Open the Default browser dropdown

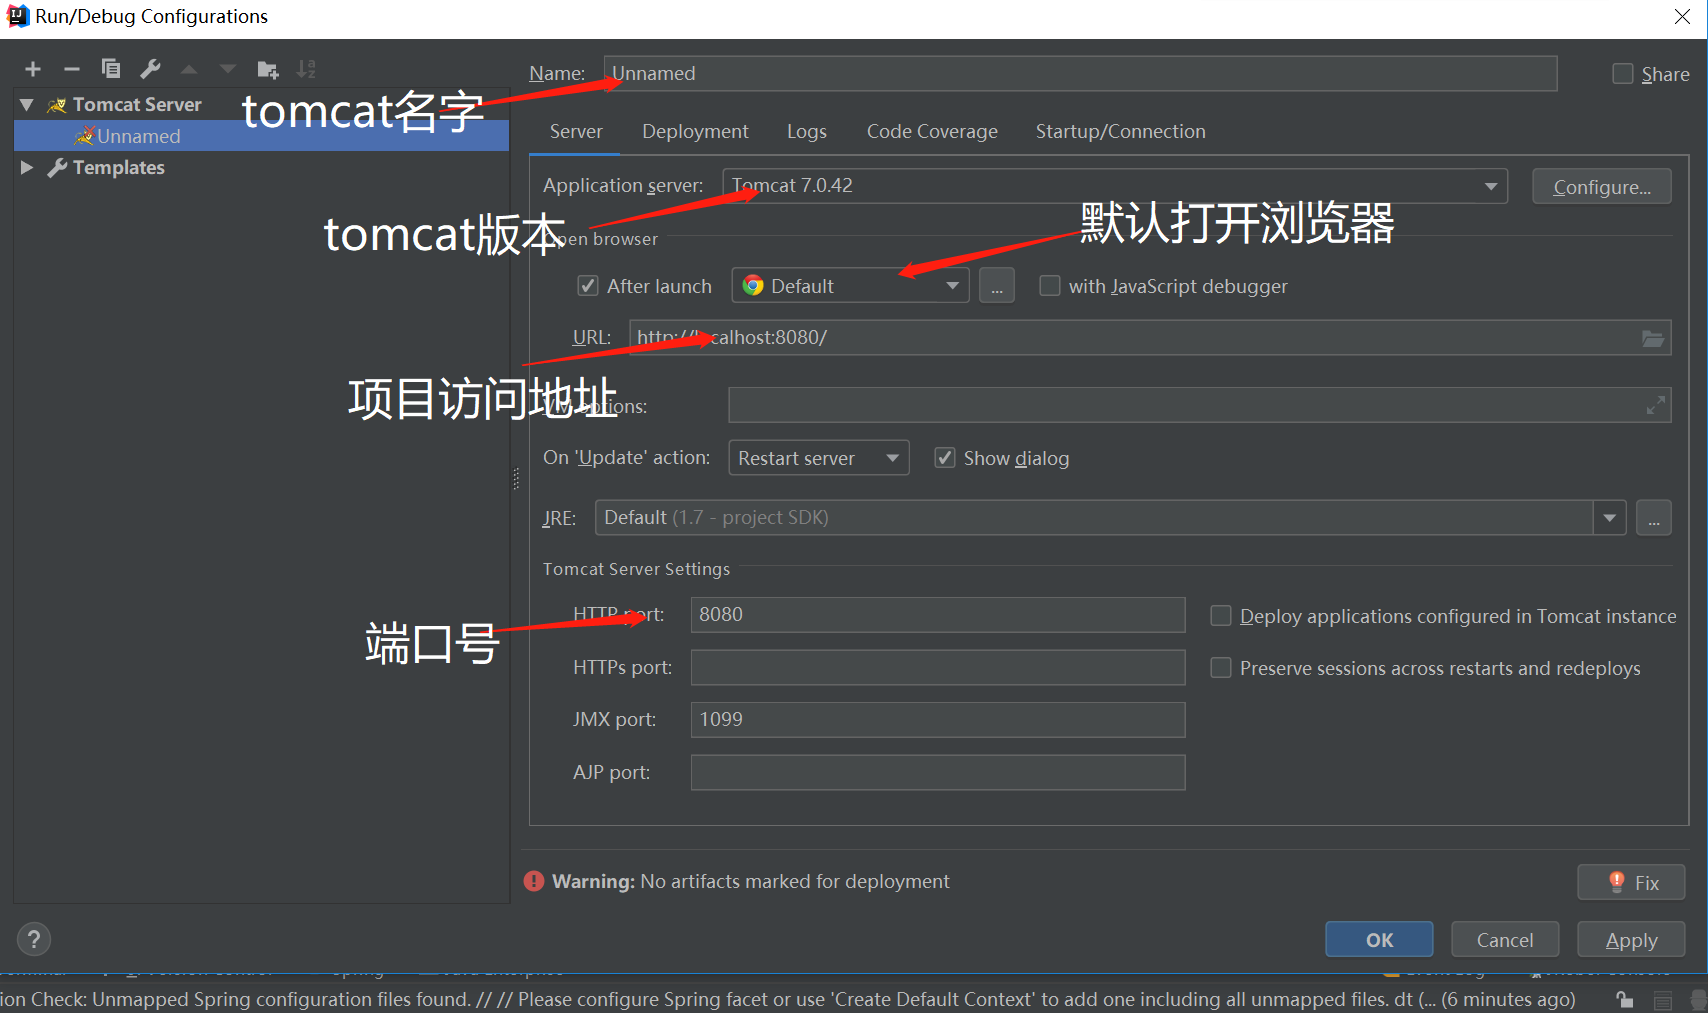click(850, 286)
